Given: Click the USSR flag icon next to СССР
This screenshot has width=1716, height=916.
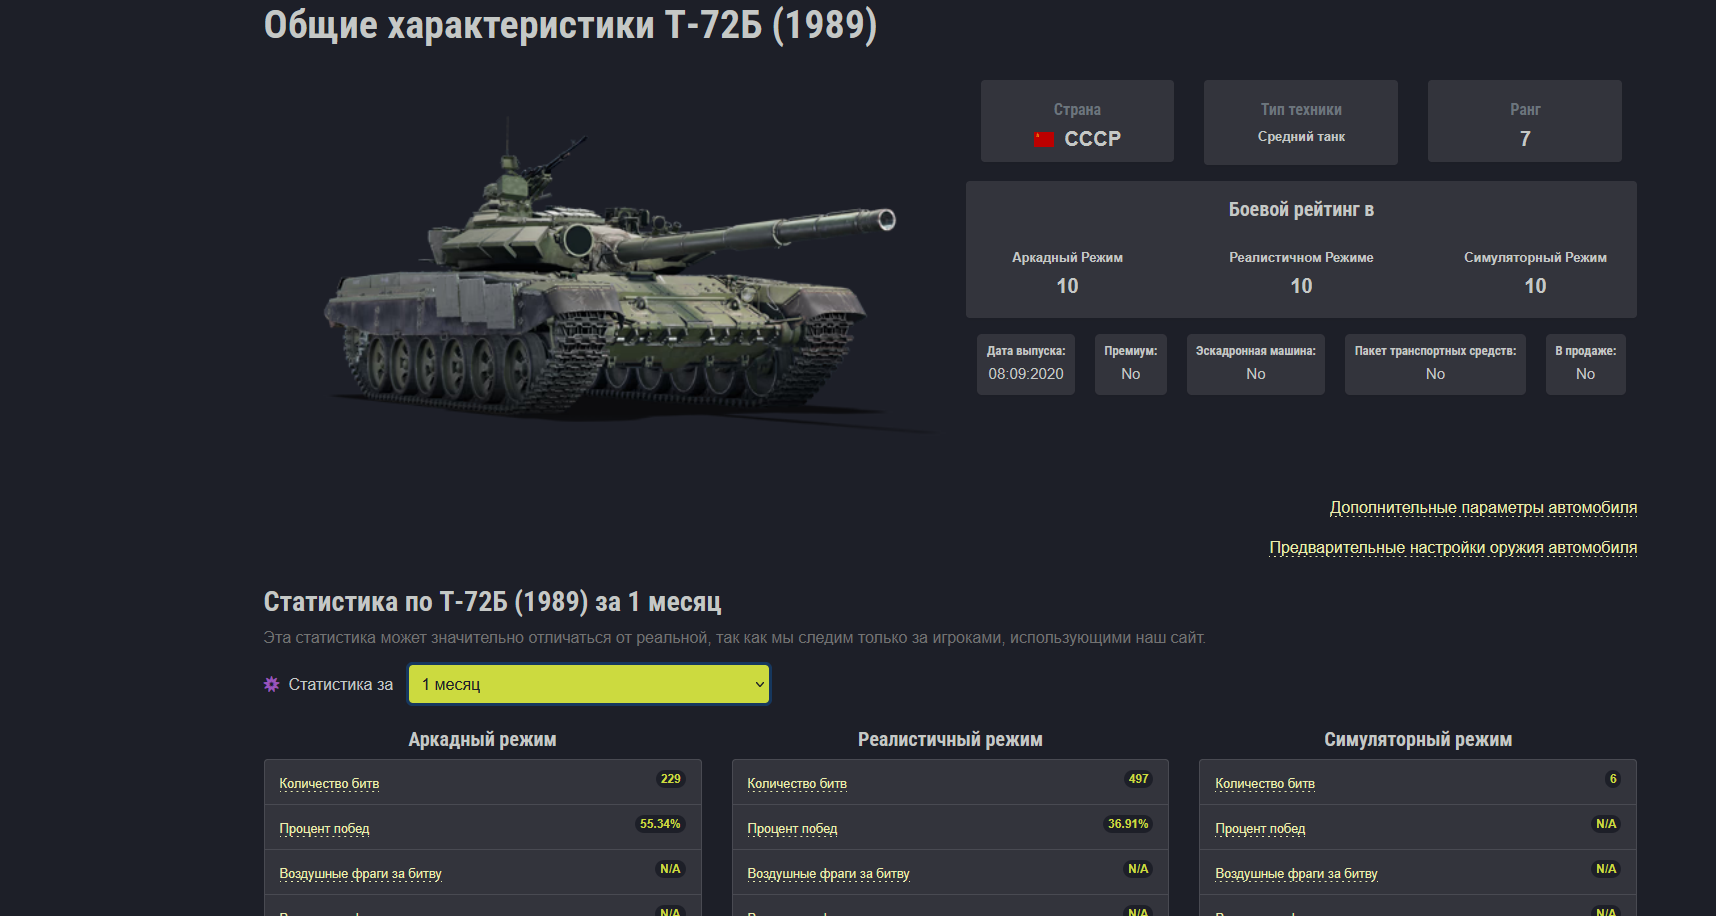Looking at the screenshot, I should click(1043, 139).
